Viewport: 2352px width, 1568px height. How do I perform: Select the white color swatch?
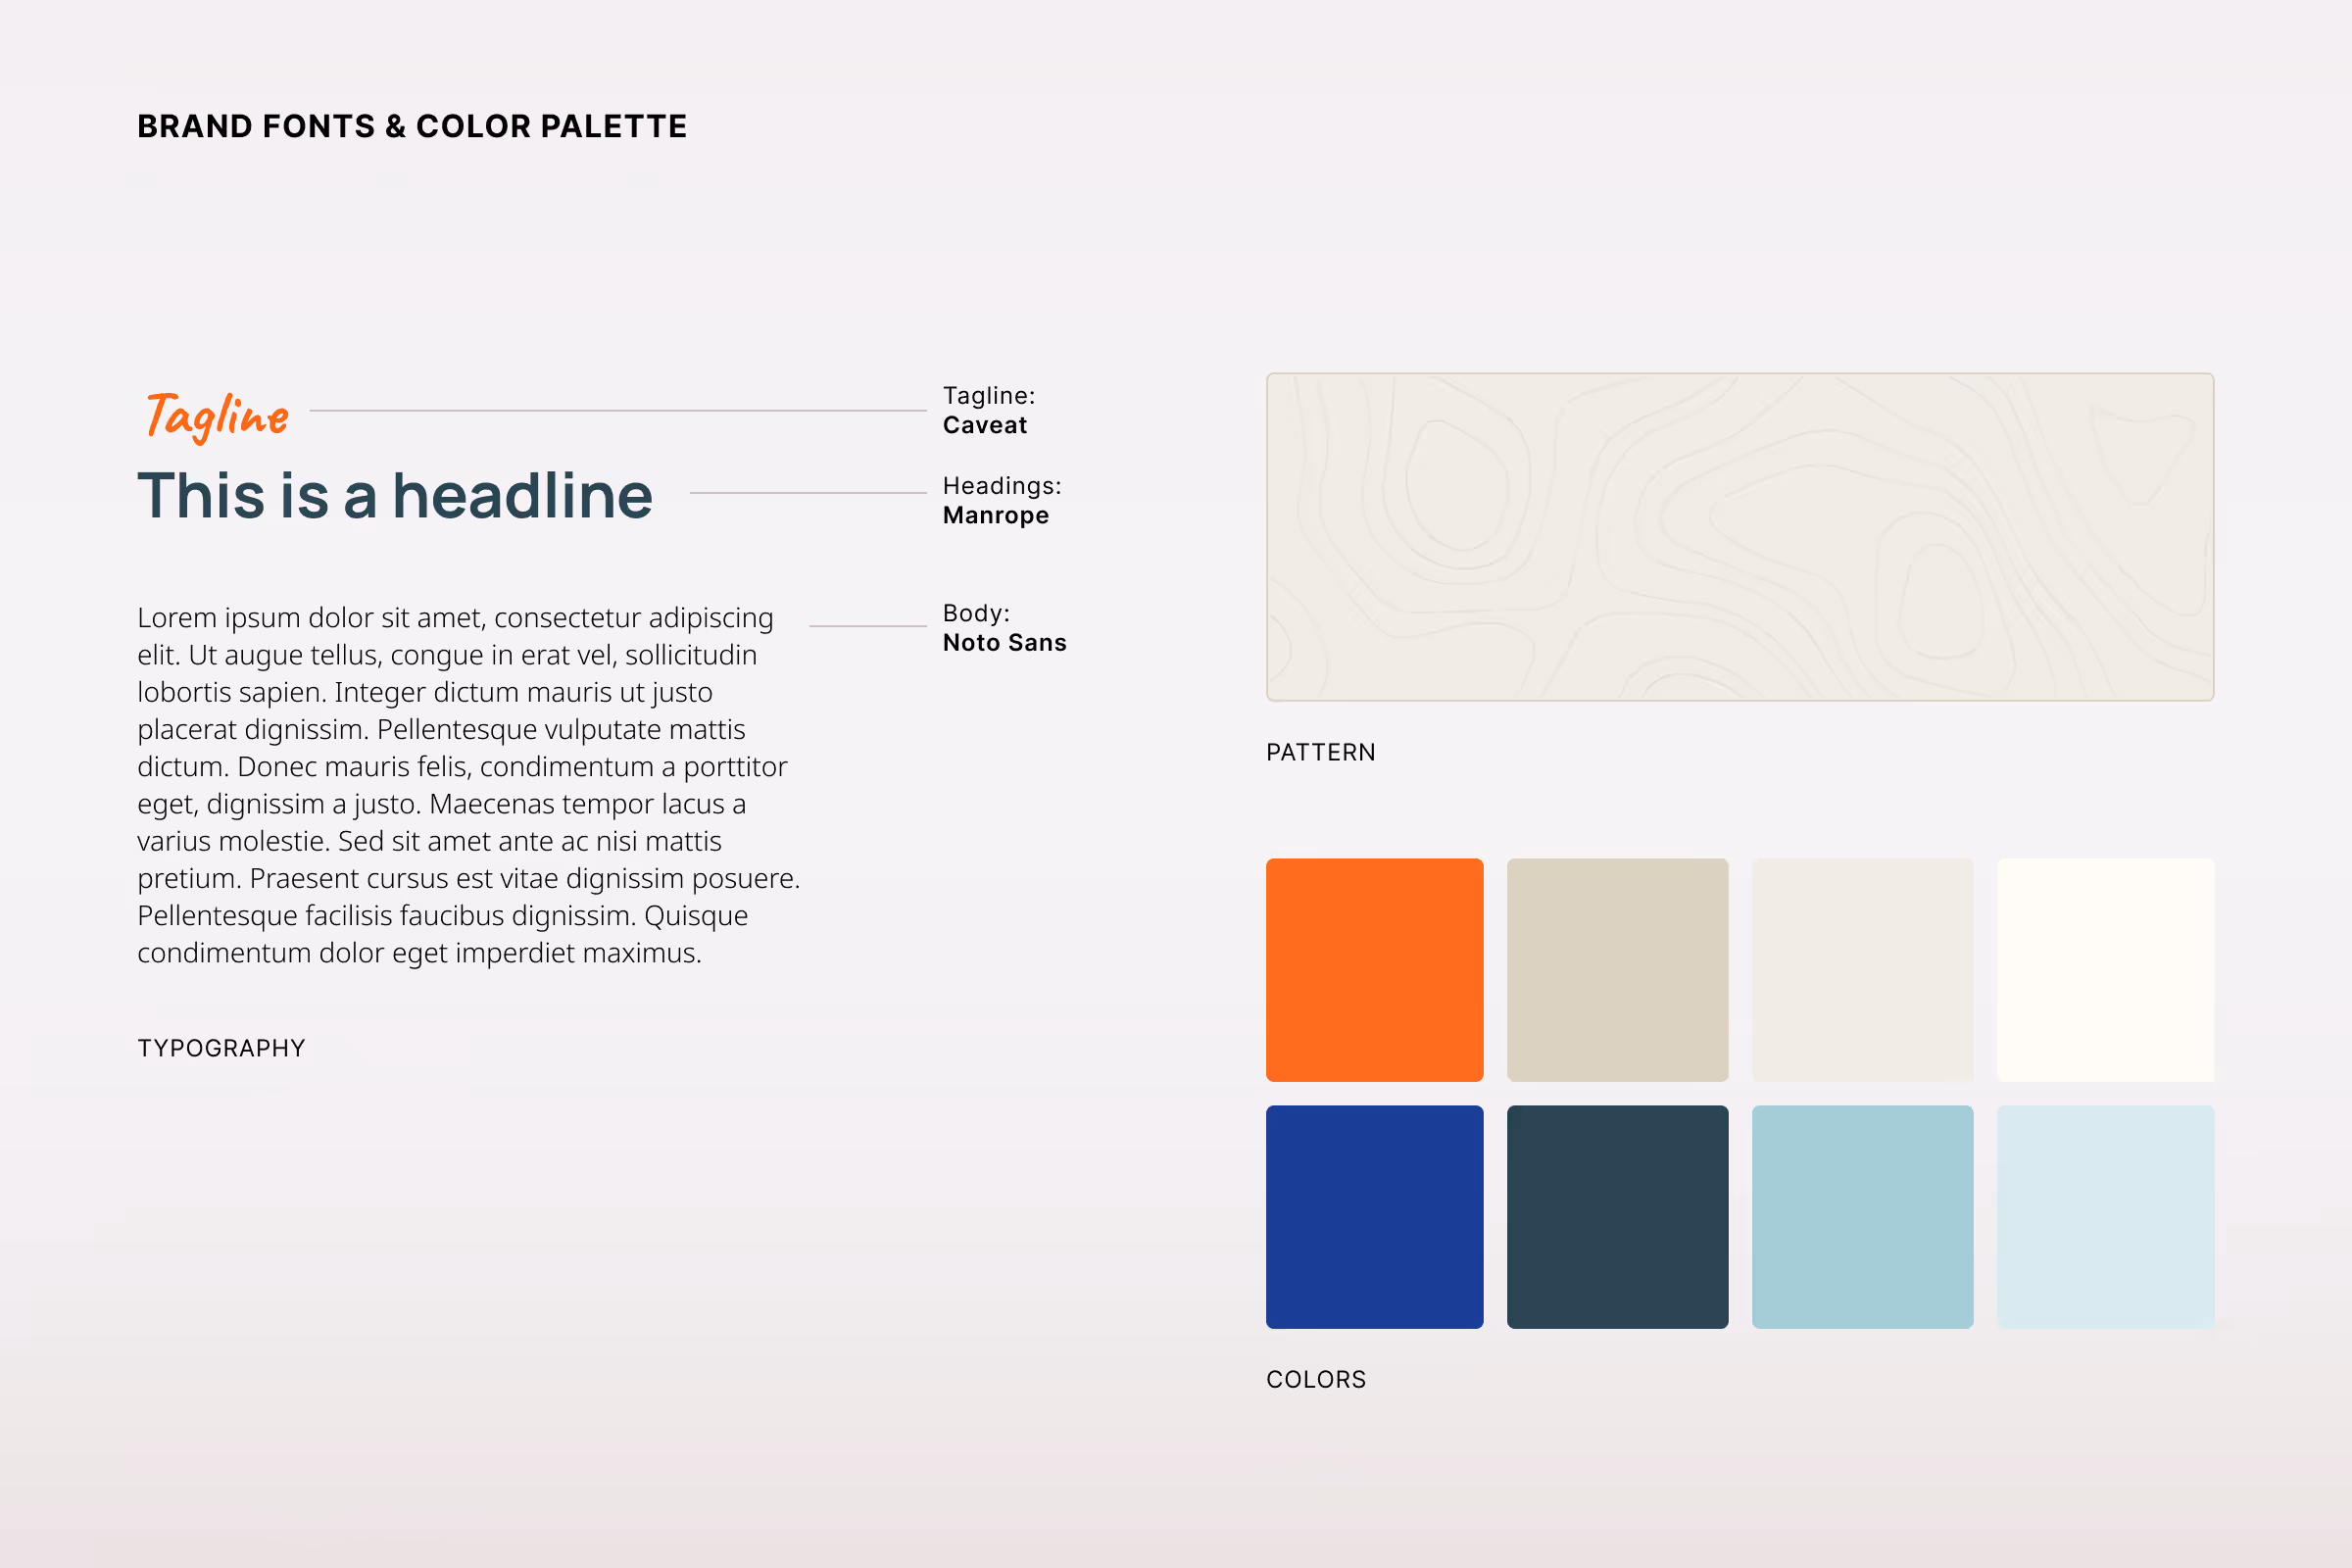click(x=2105, y=969)
